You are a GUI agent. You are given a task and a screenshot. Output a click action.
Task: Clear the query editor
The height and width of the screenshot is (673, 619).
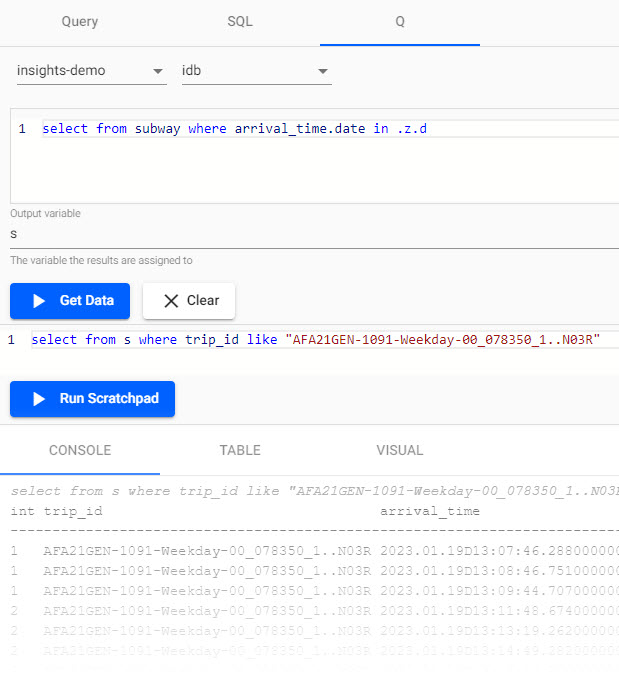[x=189, y=301]
